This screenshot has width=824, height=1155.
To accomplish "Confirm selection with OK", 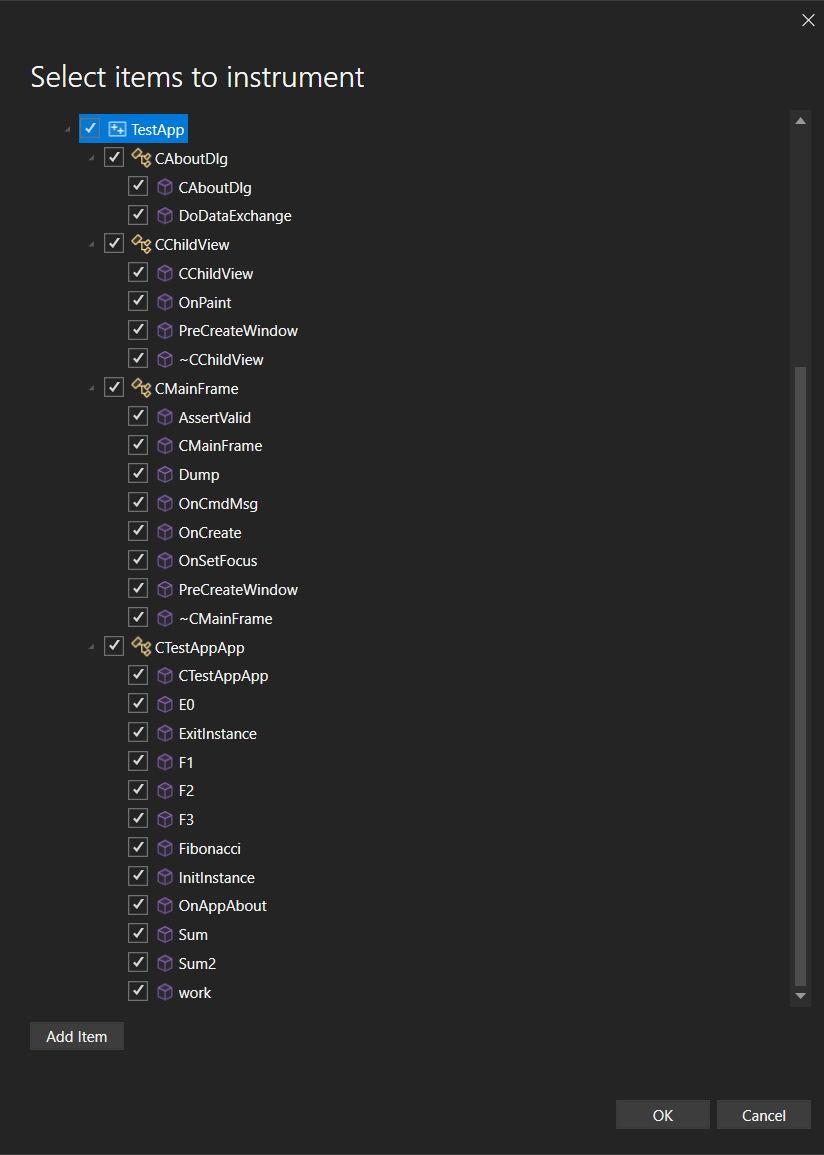I will (662, 1114).
